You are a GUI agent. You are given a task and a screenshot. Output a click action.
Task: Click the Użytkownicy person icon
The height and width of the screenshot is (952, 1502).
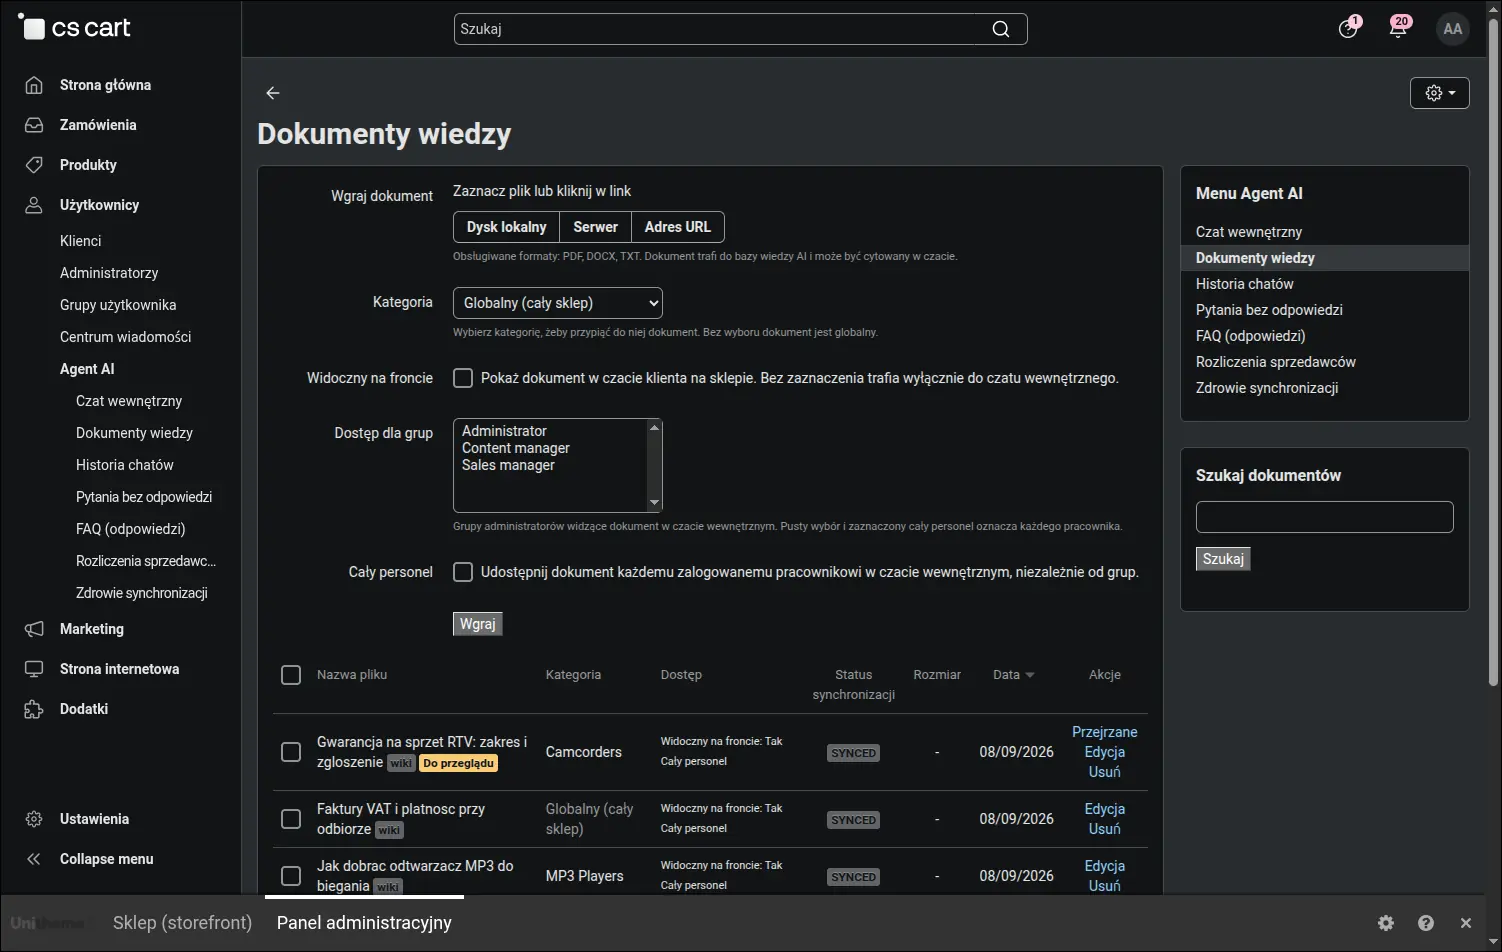click(x=34, y=205)
